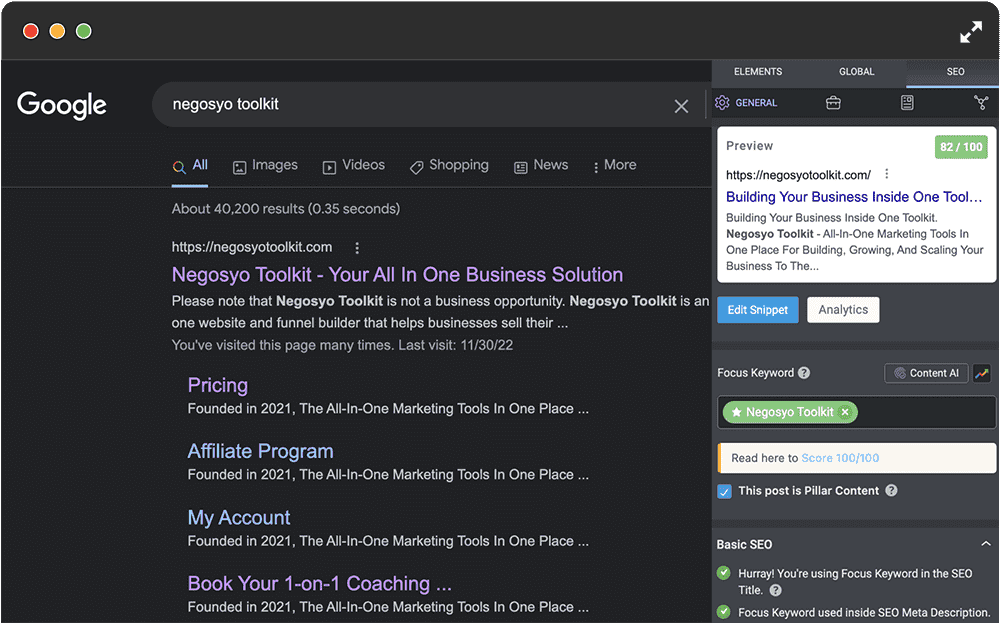Open the trends chart icon beside Content AI
The height and width of the screenshot is (629, 1000).
(982, 373)
